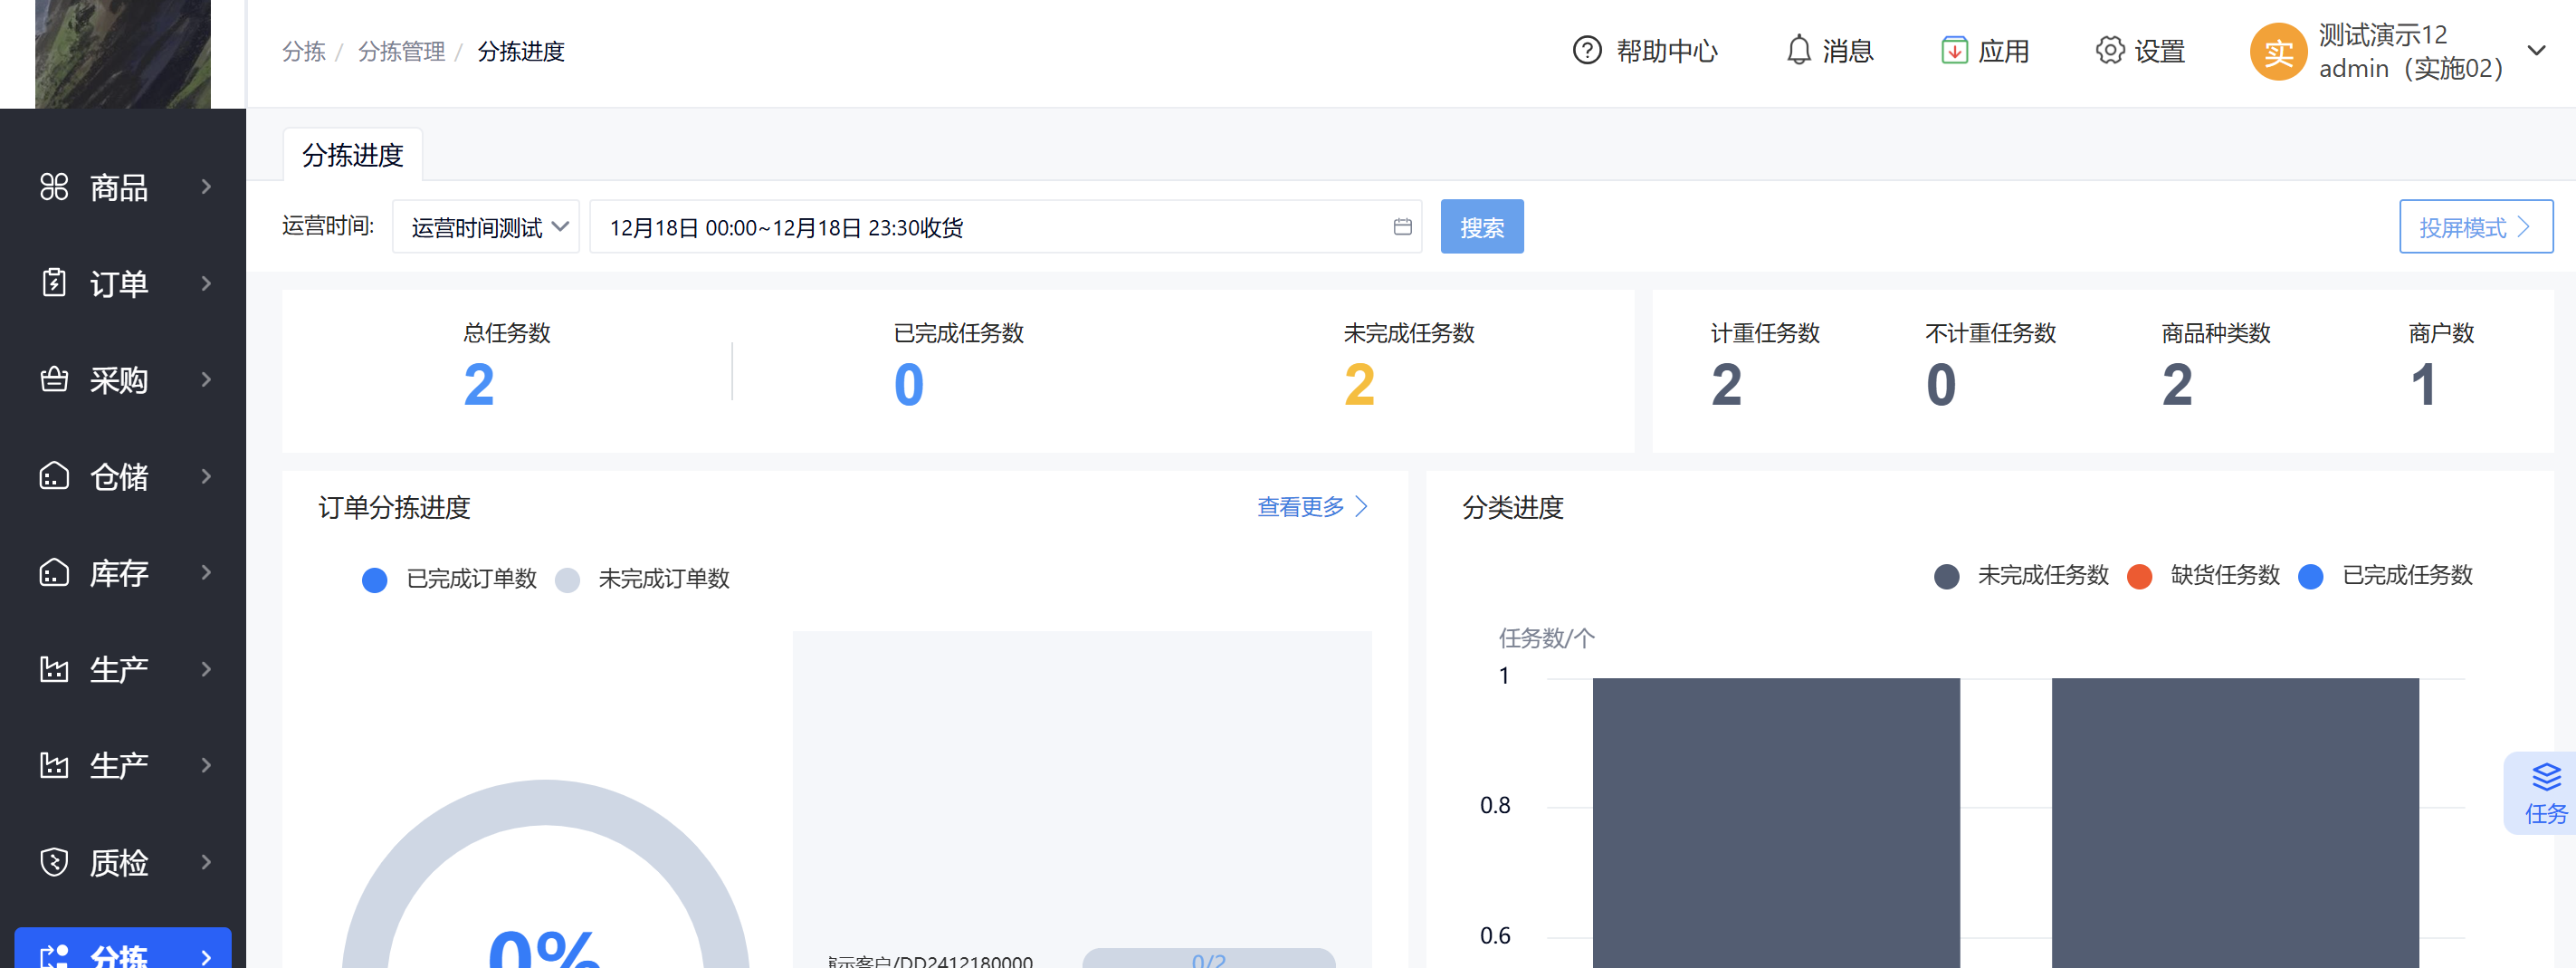Click the 库存 inventory icon
Image resolution: width=2576 pixels, height=968 pixels.
coord(54,572)
